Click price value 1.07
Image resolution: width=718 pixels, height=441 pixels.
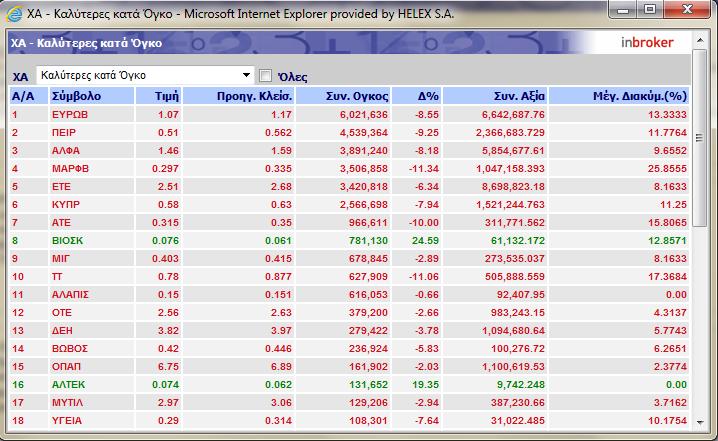point(168,114)
